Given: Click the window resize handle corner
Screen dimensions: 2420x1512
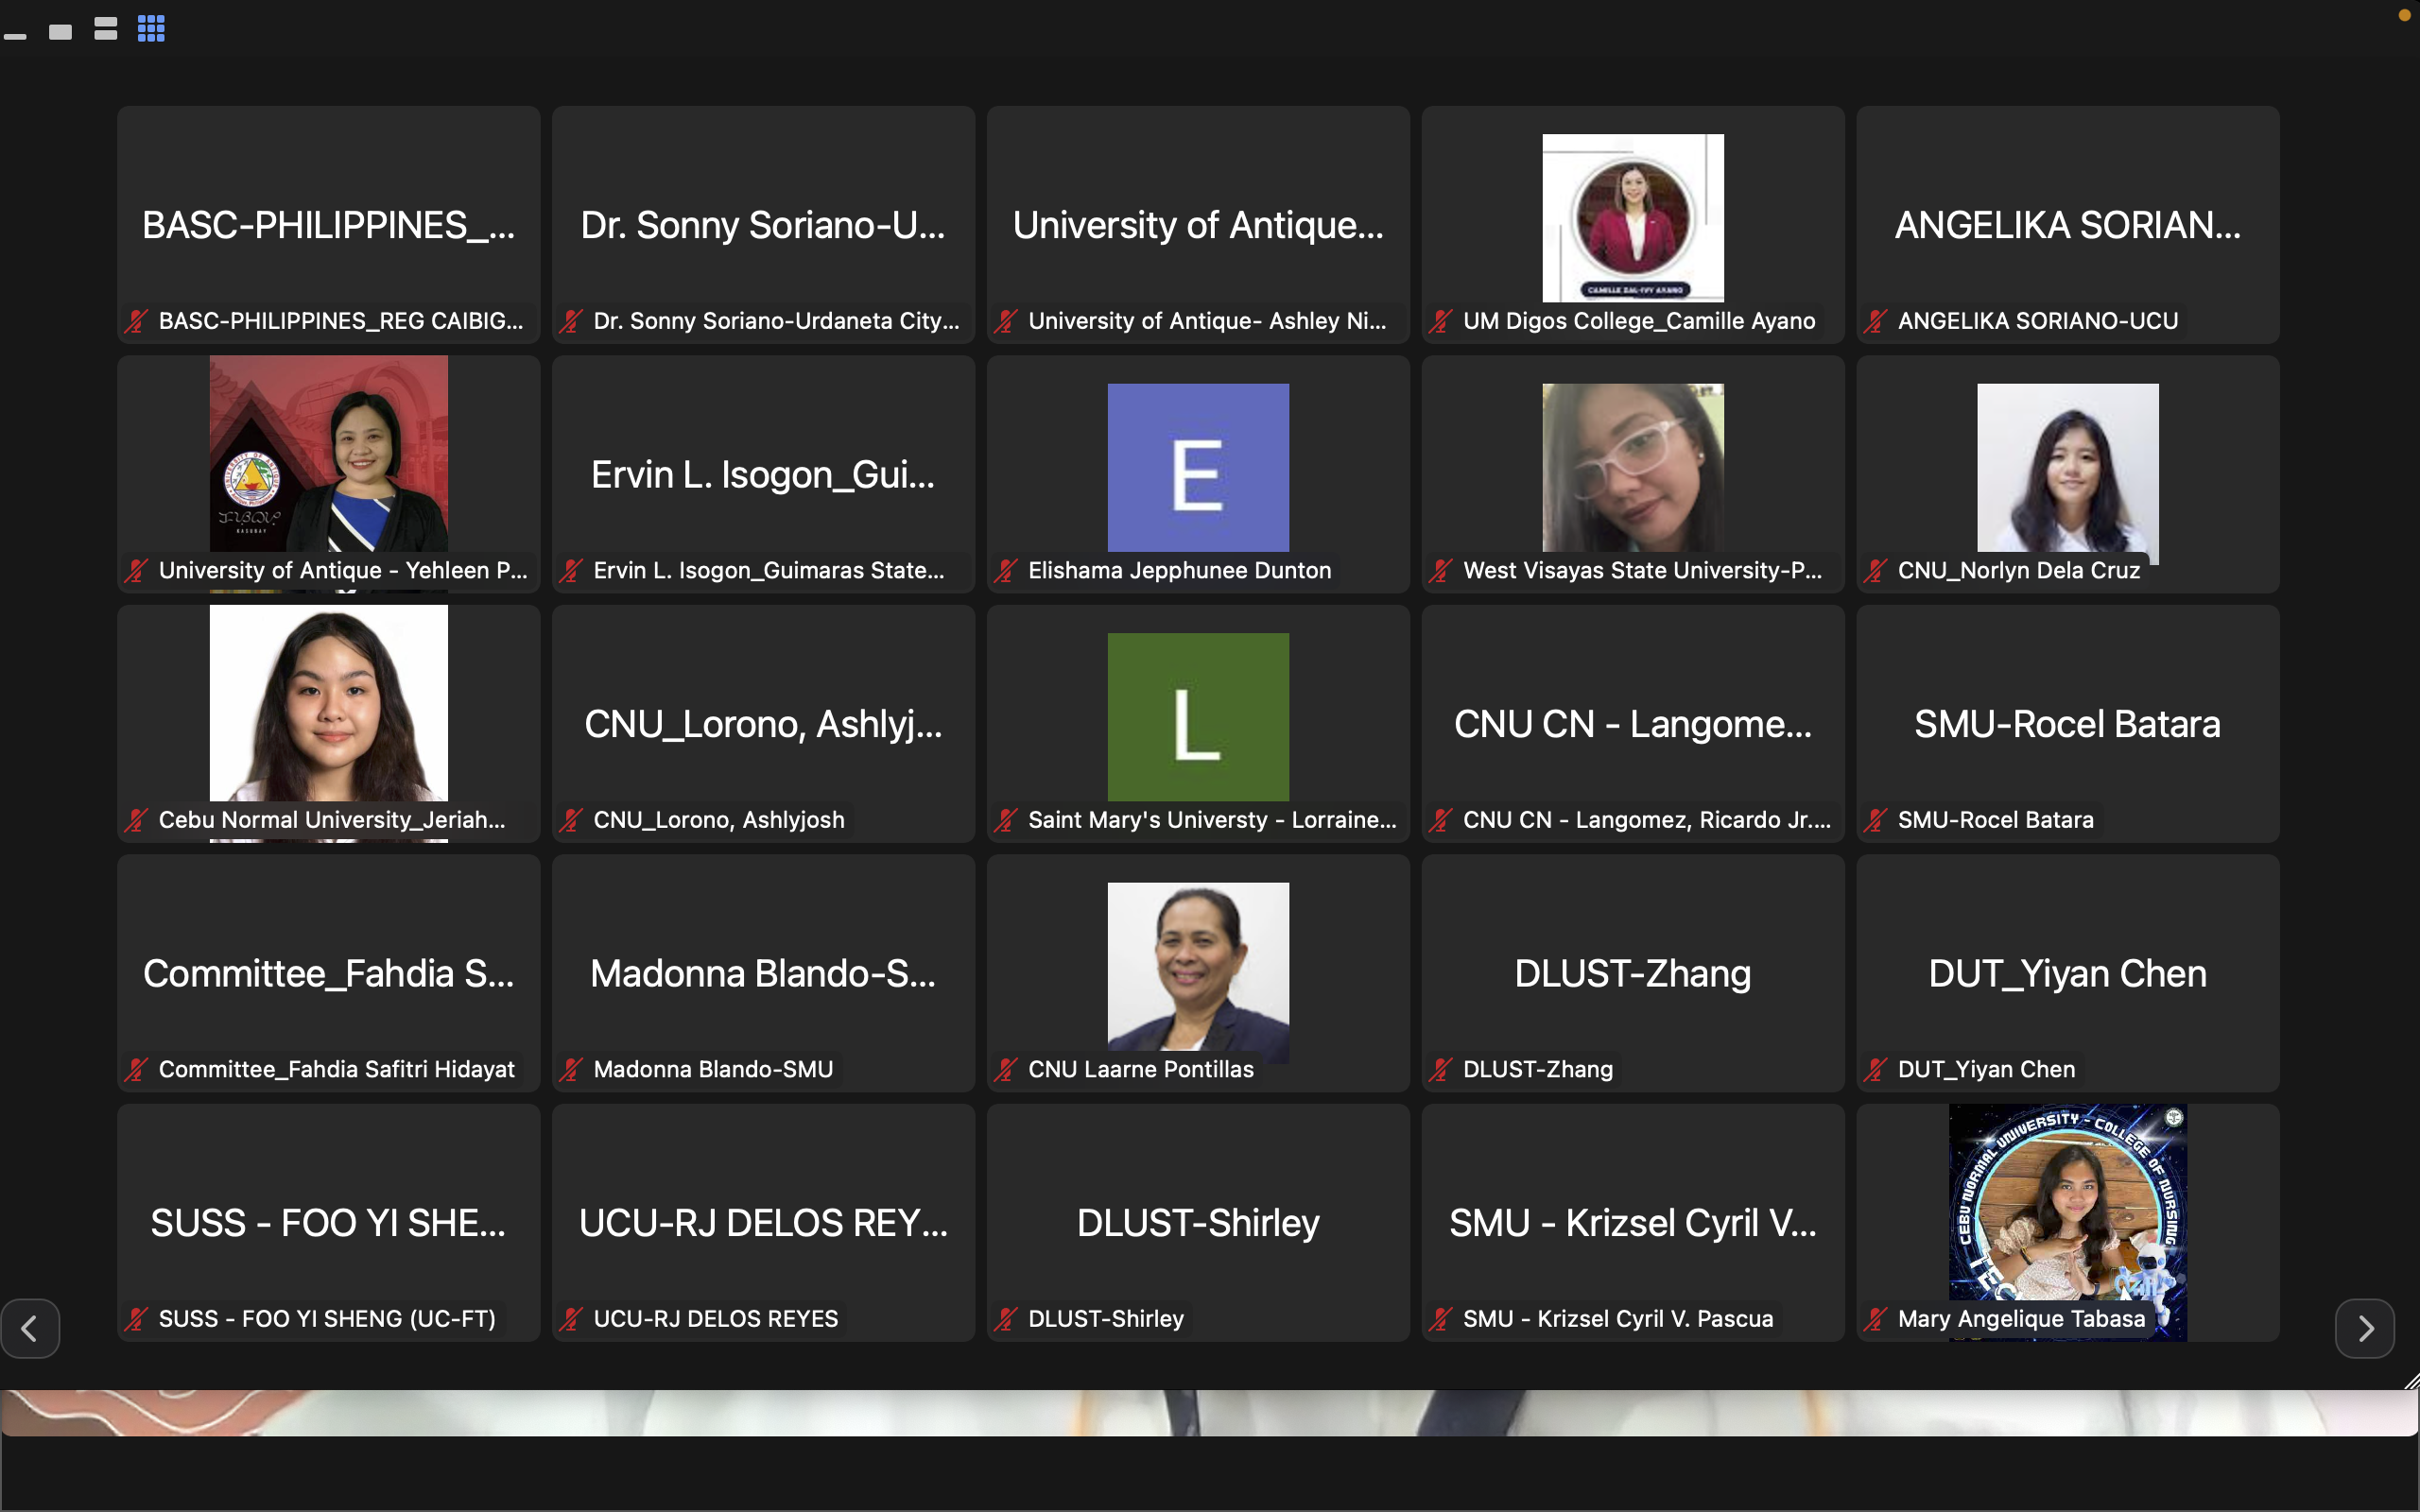Looking at the screenshot, I should (x=2411, y=1381).
